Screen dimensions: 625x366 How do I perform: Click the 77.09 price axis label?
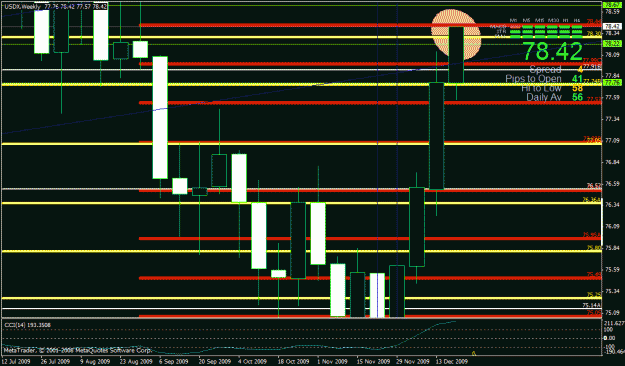pyautogui.click(x=612, y=140)
